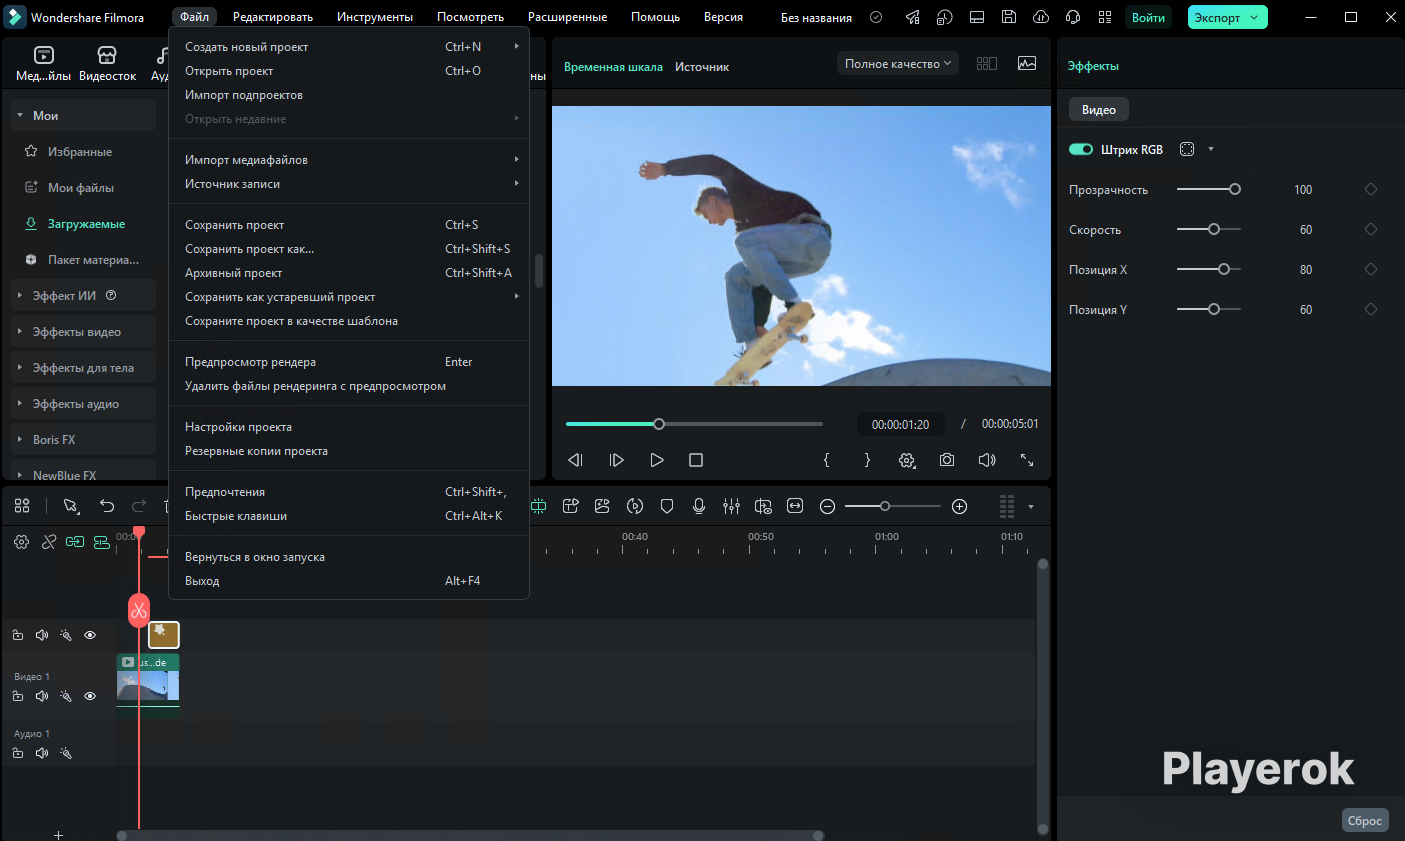Expand the Эффект ИИ category
Image resolution: width=1405 pixels, height=841 pixels.
(83, 296)
